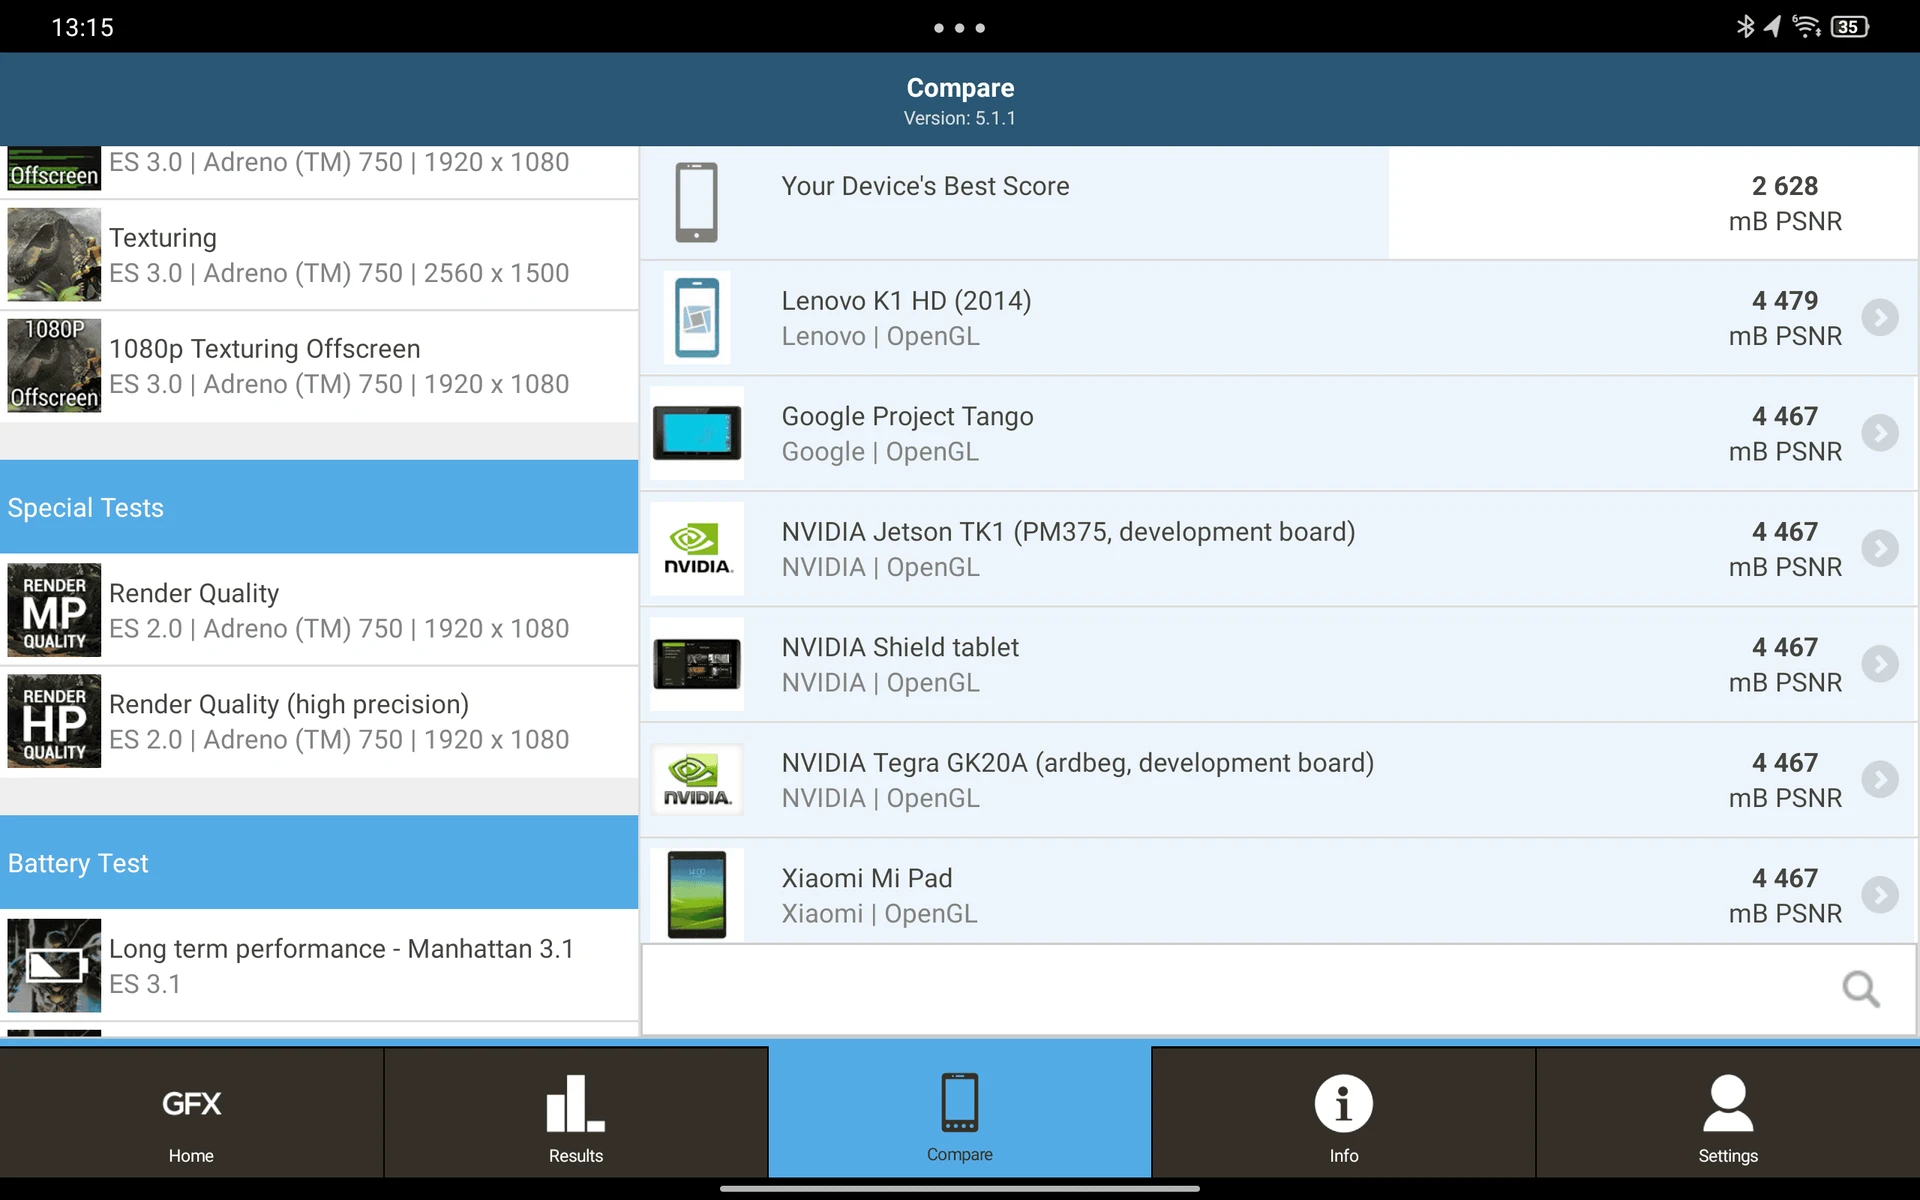The height and width of the screenshot is (1200, 1920).
Task: Click the Google Project Tango tablet thumbnail
Action: (697, 433)
